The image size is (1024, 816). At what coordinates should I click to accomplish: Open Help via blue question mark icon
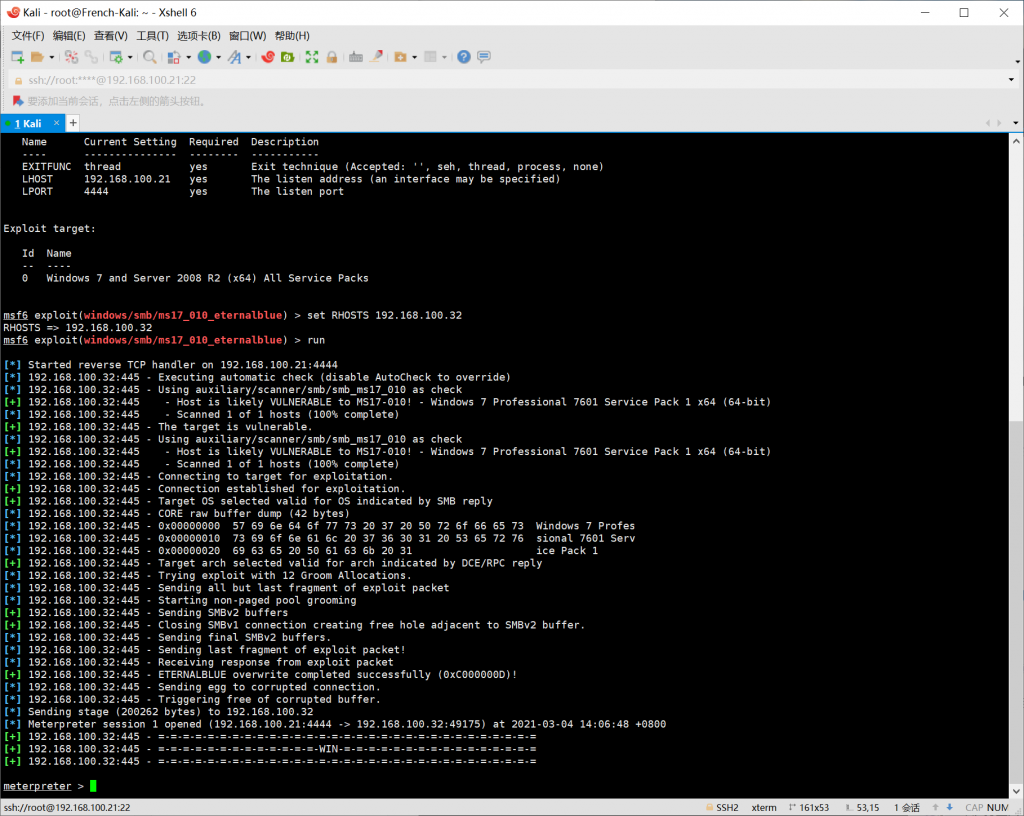point(464,57)
